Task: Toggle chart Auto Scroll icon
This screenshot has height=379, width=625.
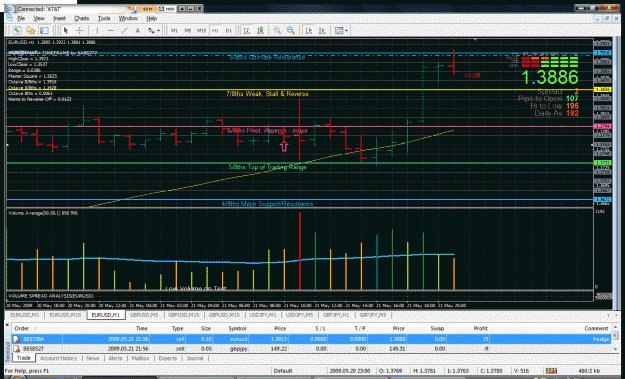Action: click(322, 30)
